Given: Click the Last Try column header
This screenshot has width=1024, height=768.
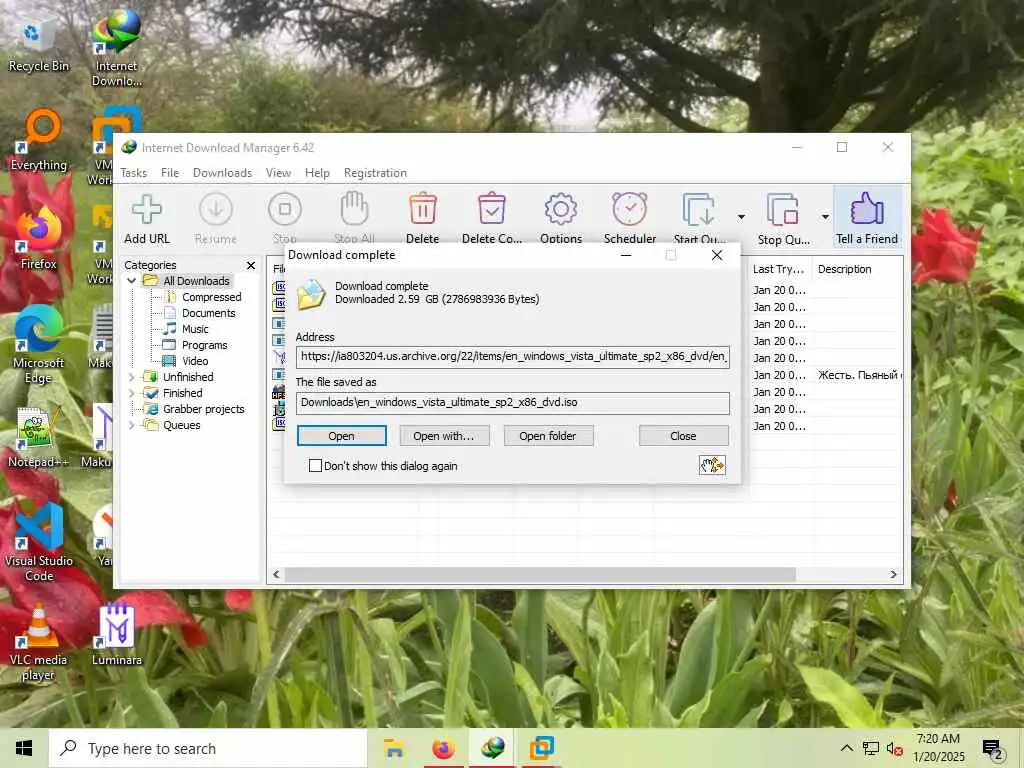Looking at the screenshot, I should (778, 269).
